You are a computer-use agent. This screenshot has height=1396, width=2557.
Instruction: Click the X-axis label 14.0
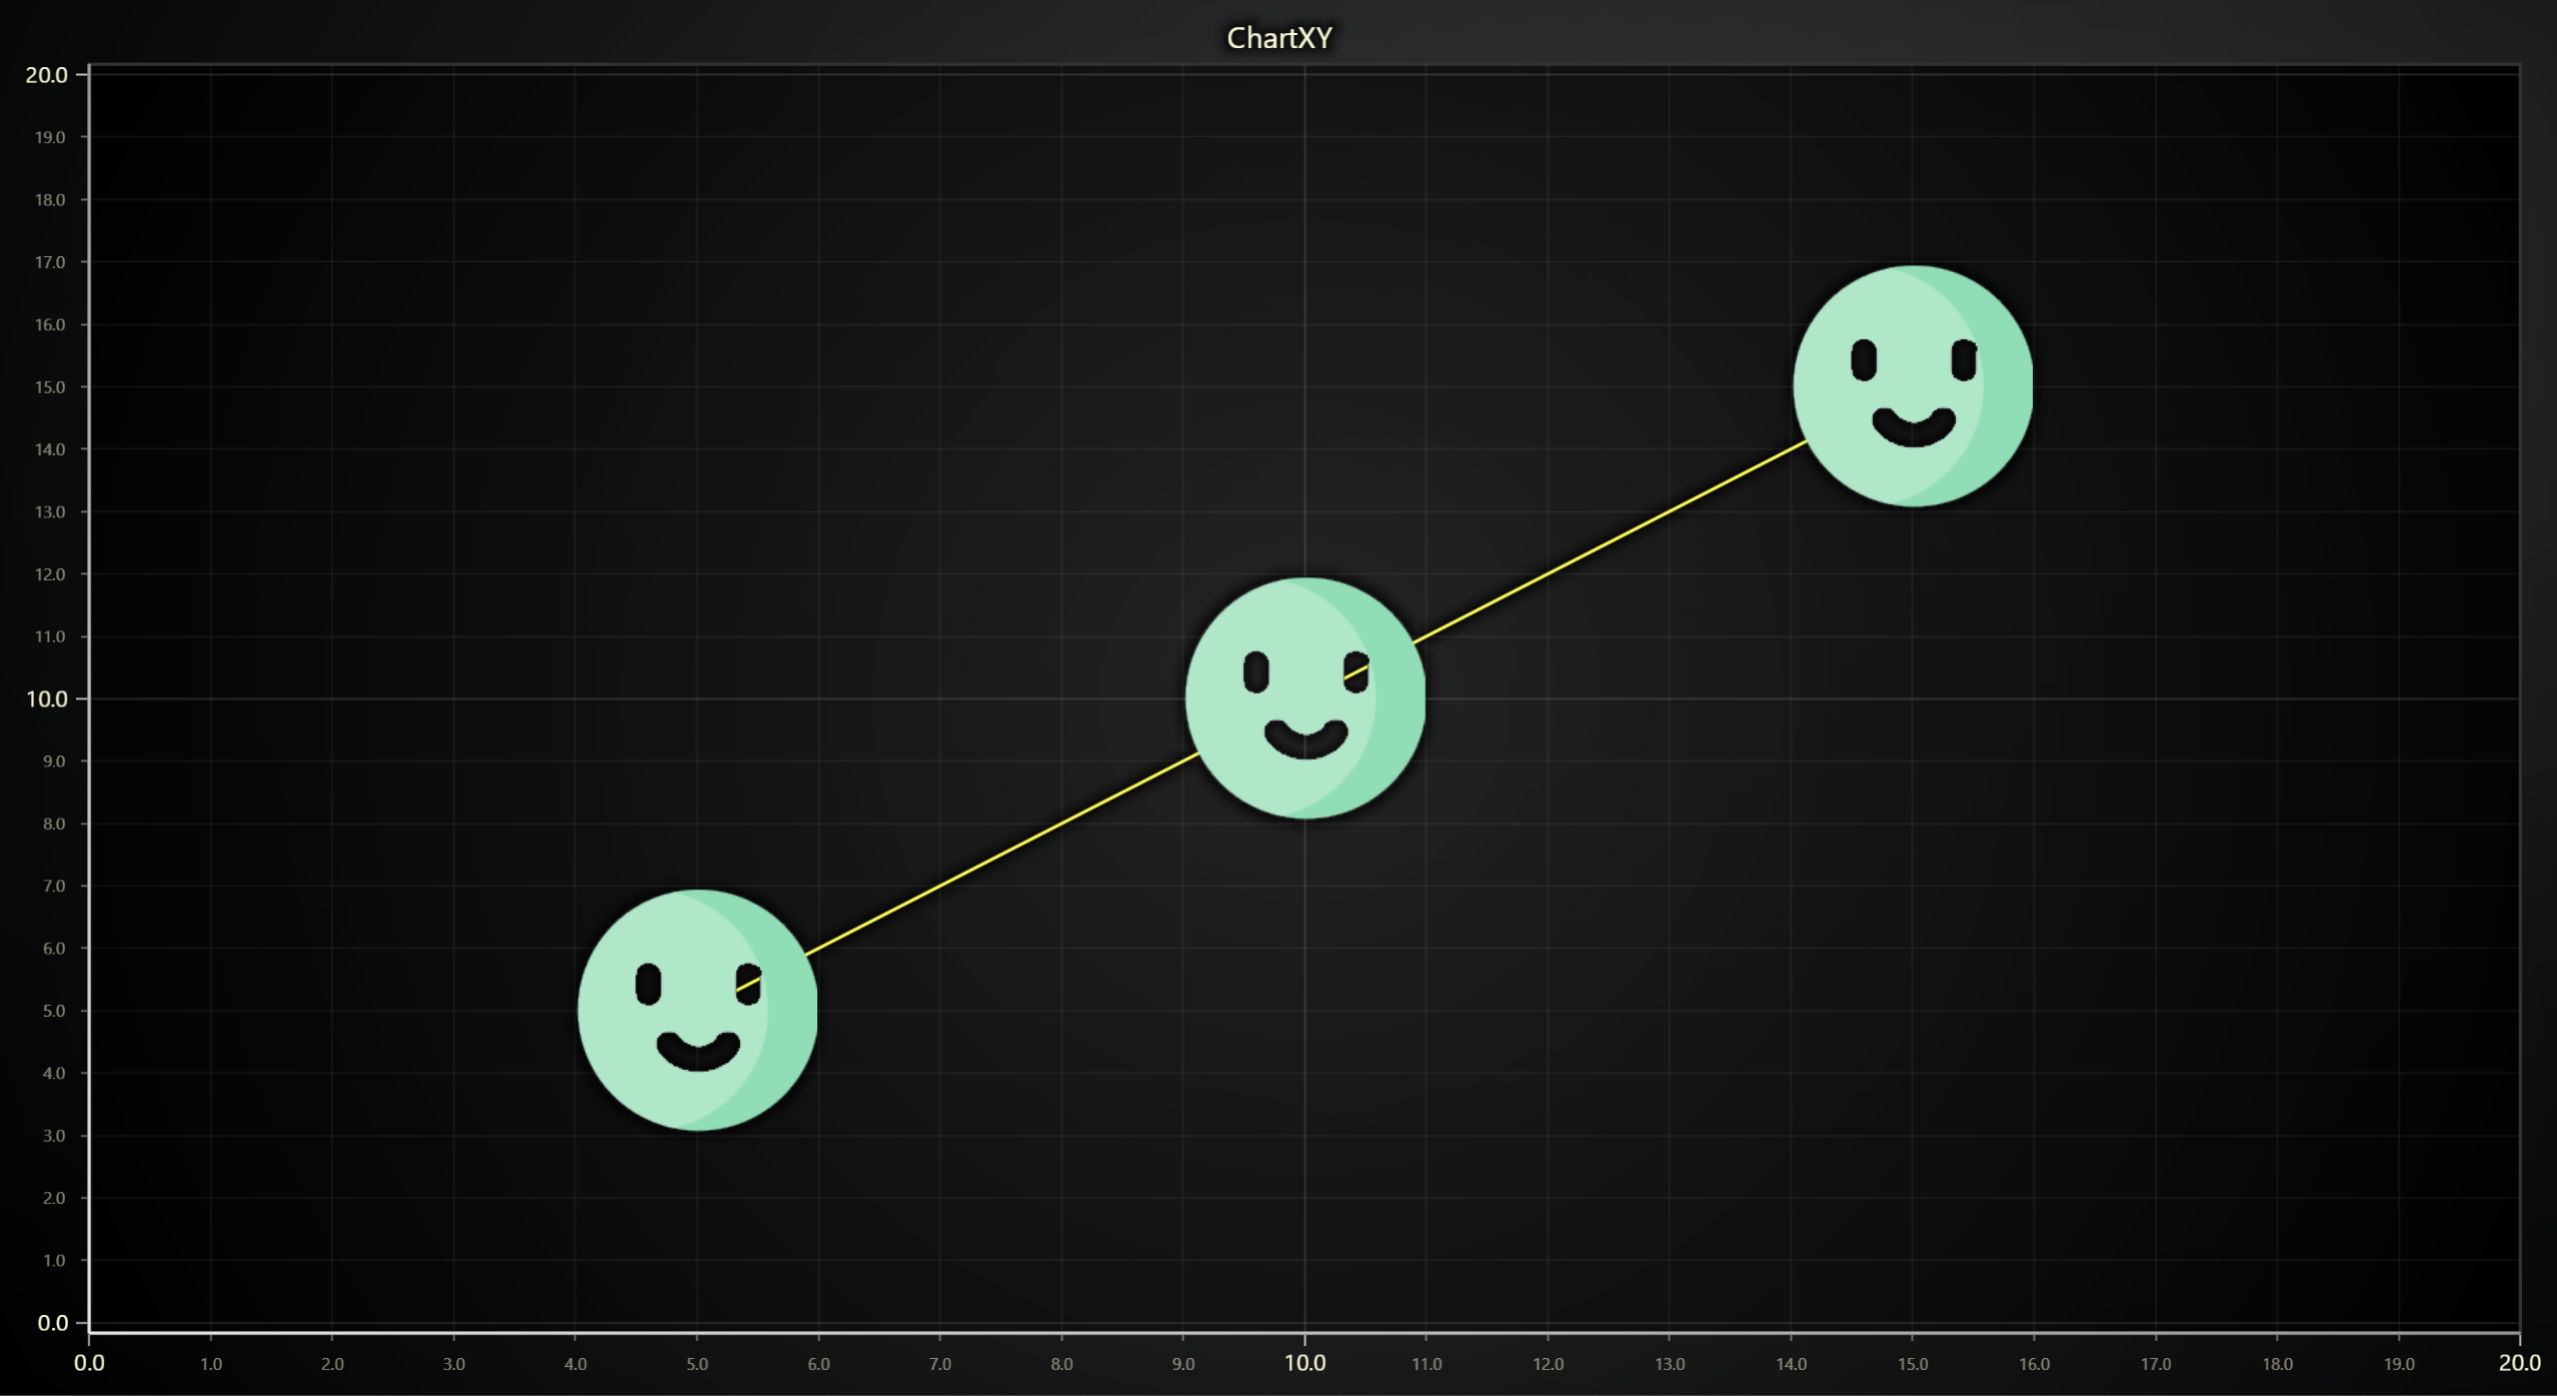pyautogui.click(x=1791, y=1364)
